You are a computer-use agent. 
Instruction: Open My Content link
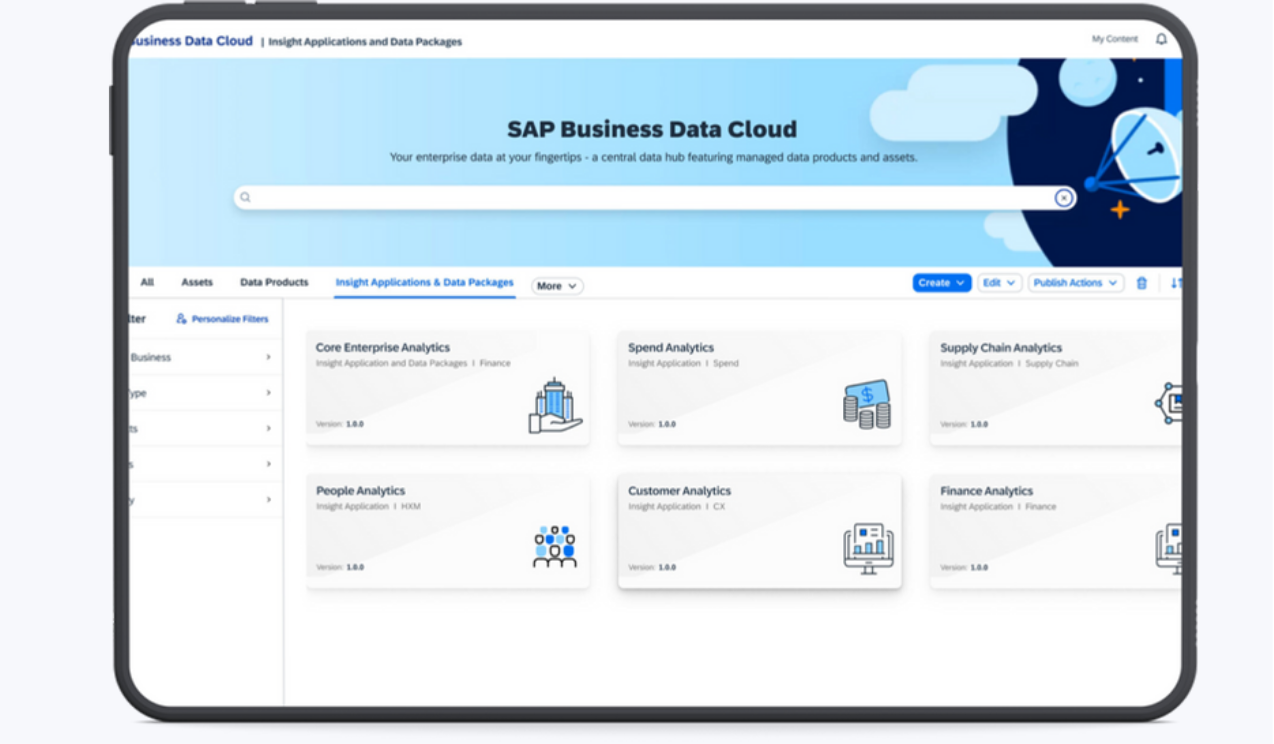pos(1114,39)
